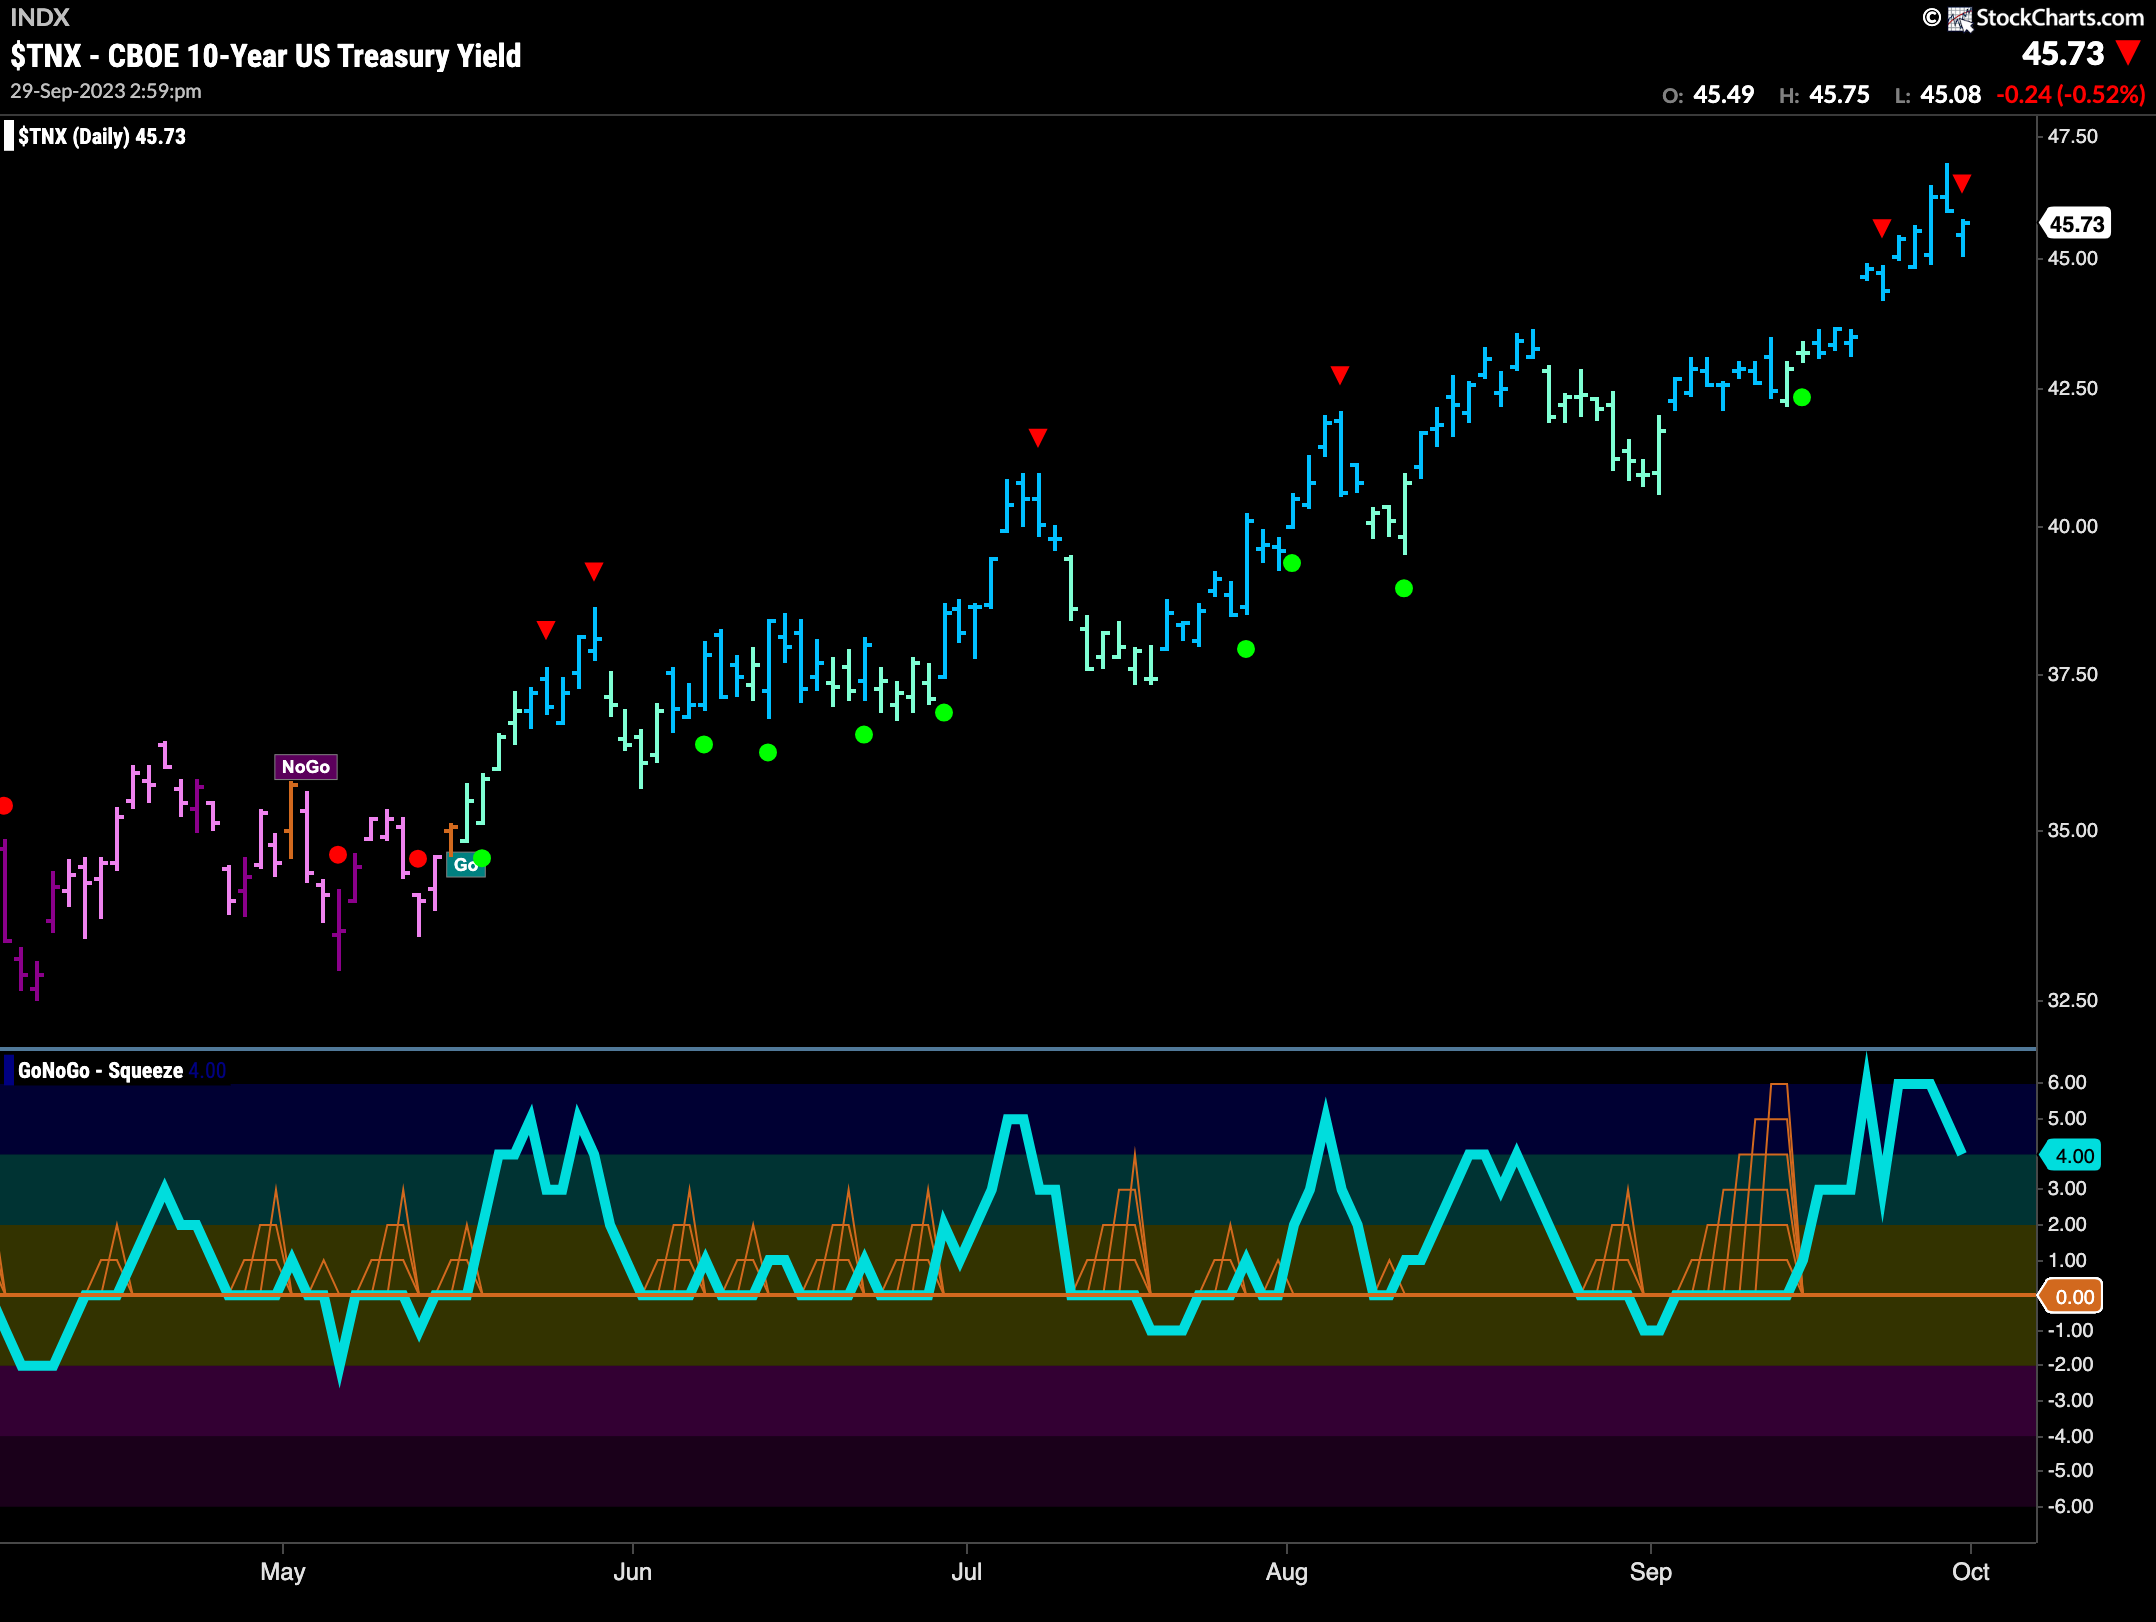
Task: Click the Oct label on the time axis
Action: pos(1970,1571)
